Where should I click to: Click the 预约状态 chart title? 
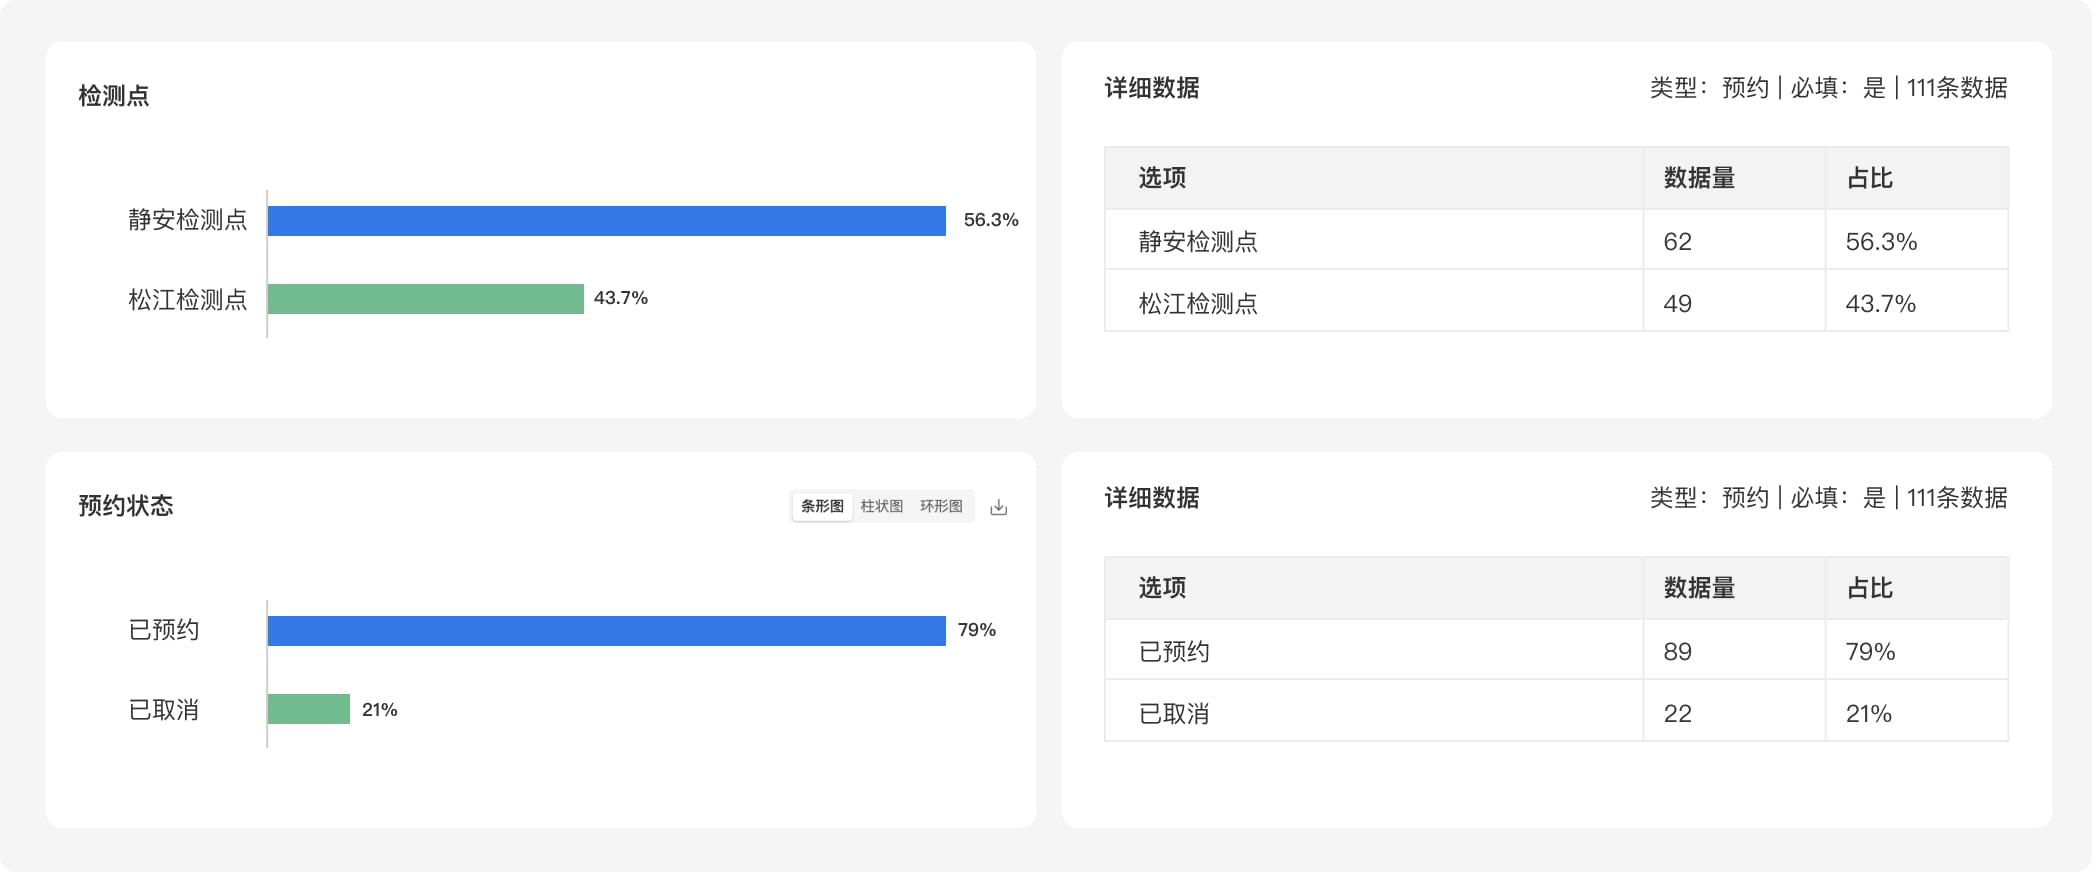[126, 506]
